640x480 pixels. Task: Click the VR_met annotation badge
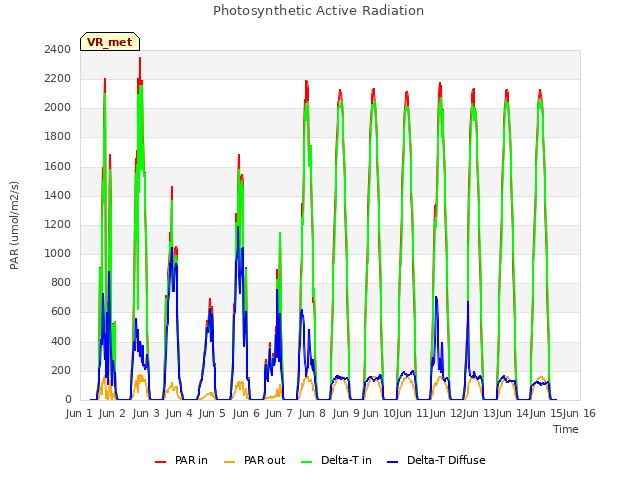(110, 42)
